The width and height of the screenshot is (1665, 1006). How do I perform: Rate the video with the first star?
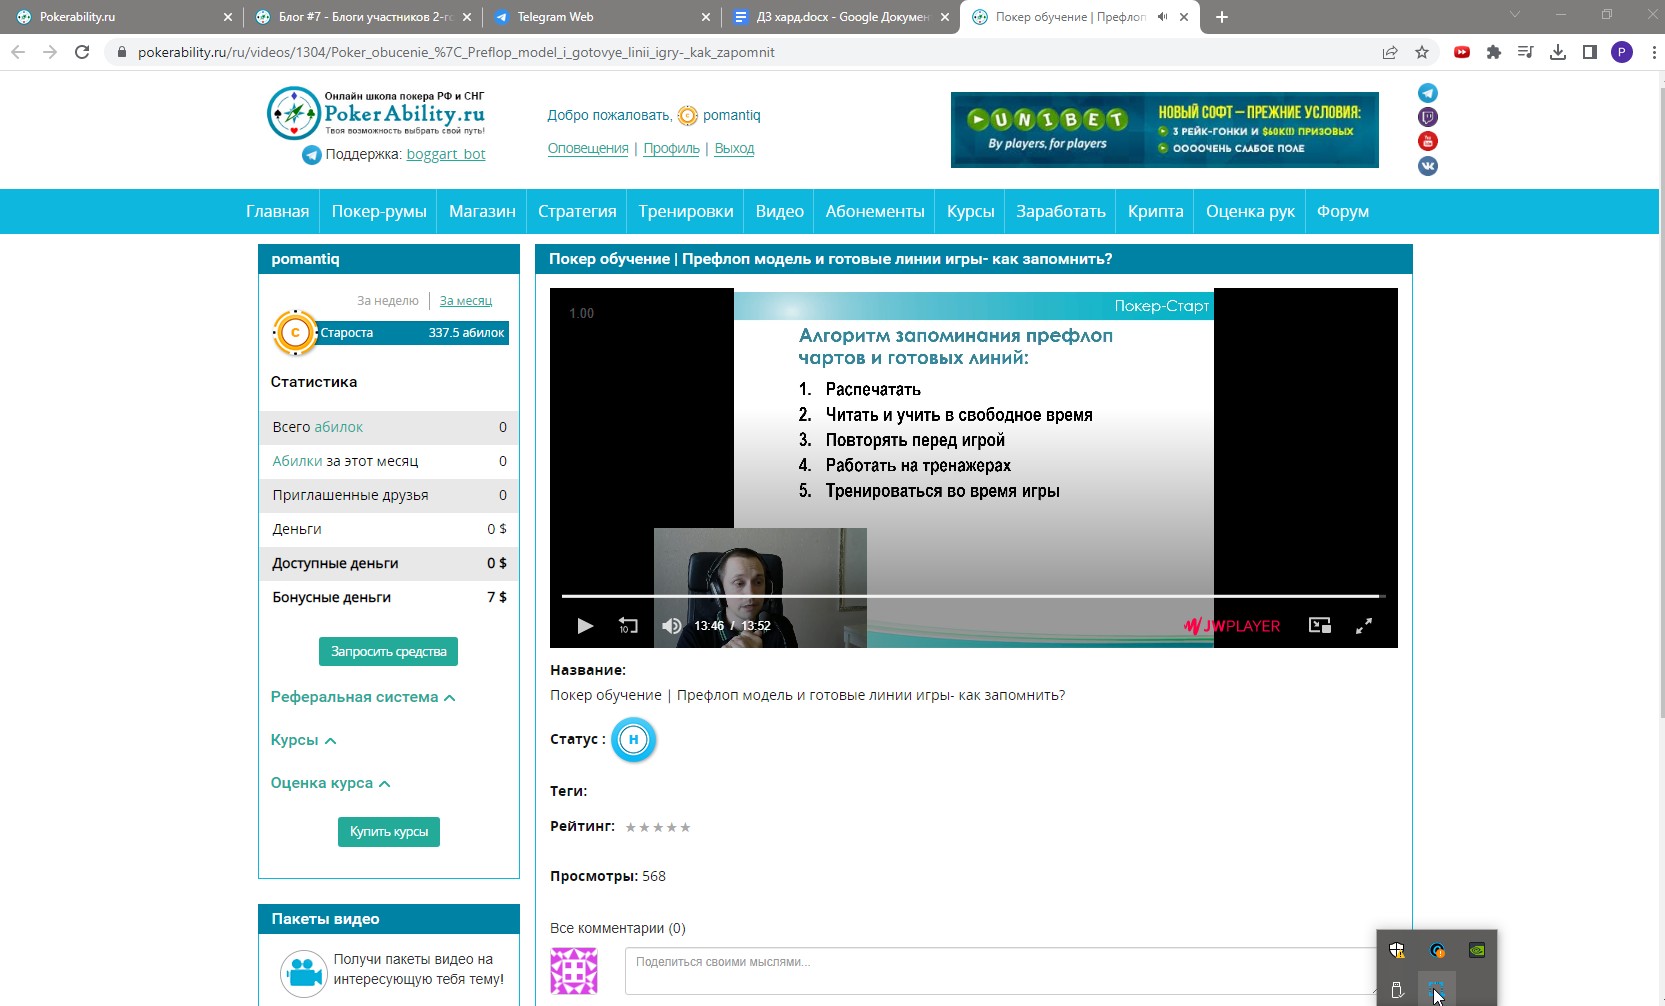tap(631, 827)
